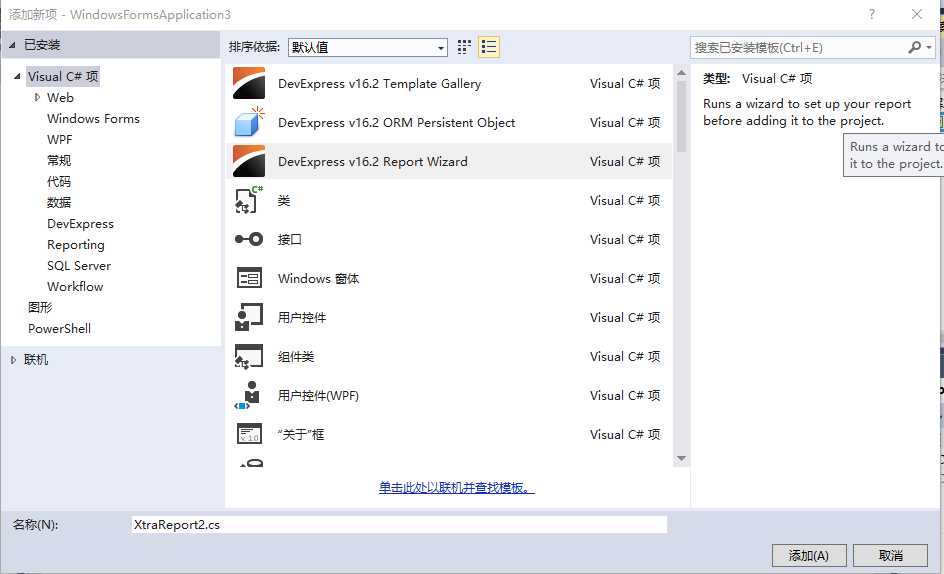Click the template list scrollbar thumb

tap(682, 116)
